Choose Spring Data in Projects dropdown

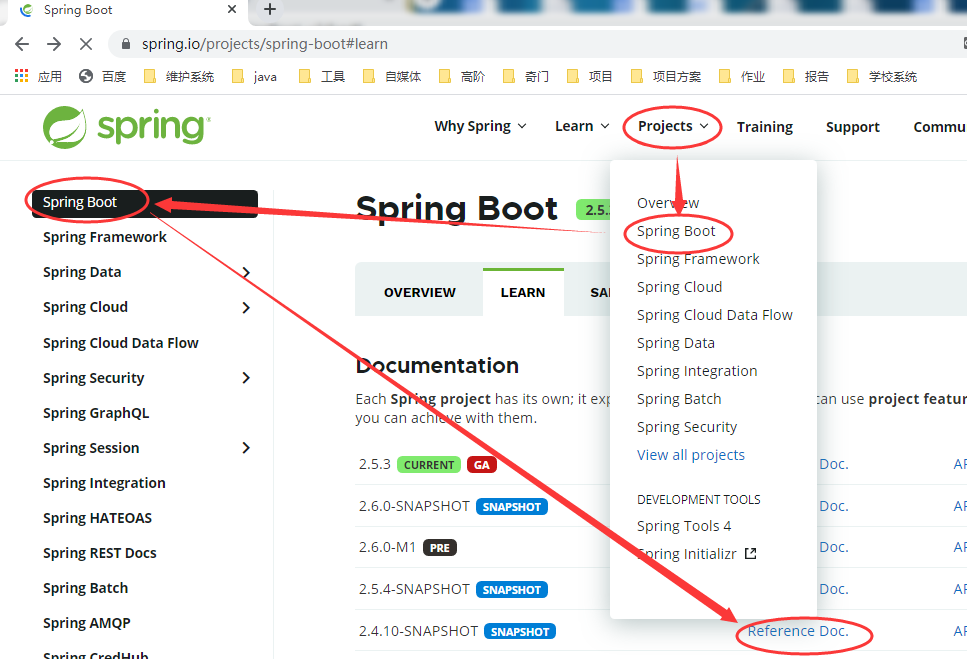(x=676, y=343)
